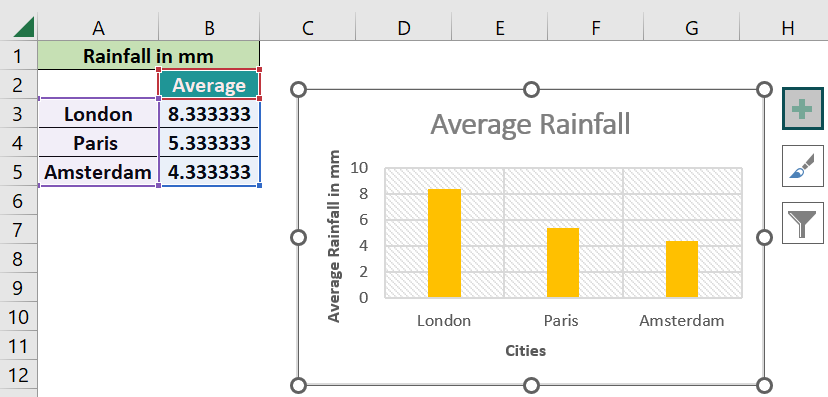Open the Chart Styles paintbrush button
Image resolution: width=828 pixels, height=397 pixels.
[803, 166]
